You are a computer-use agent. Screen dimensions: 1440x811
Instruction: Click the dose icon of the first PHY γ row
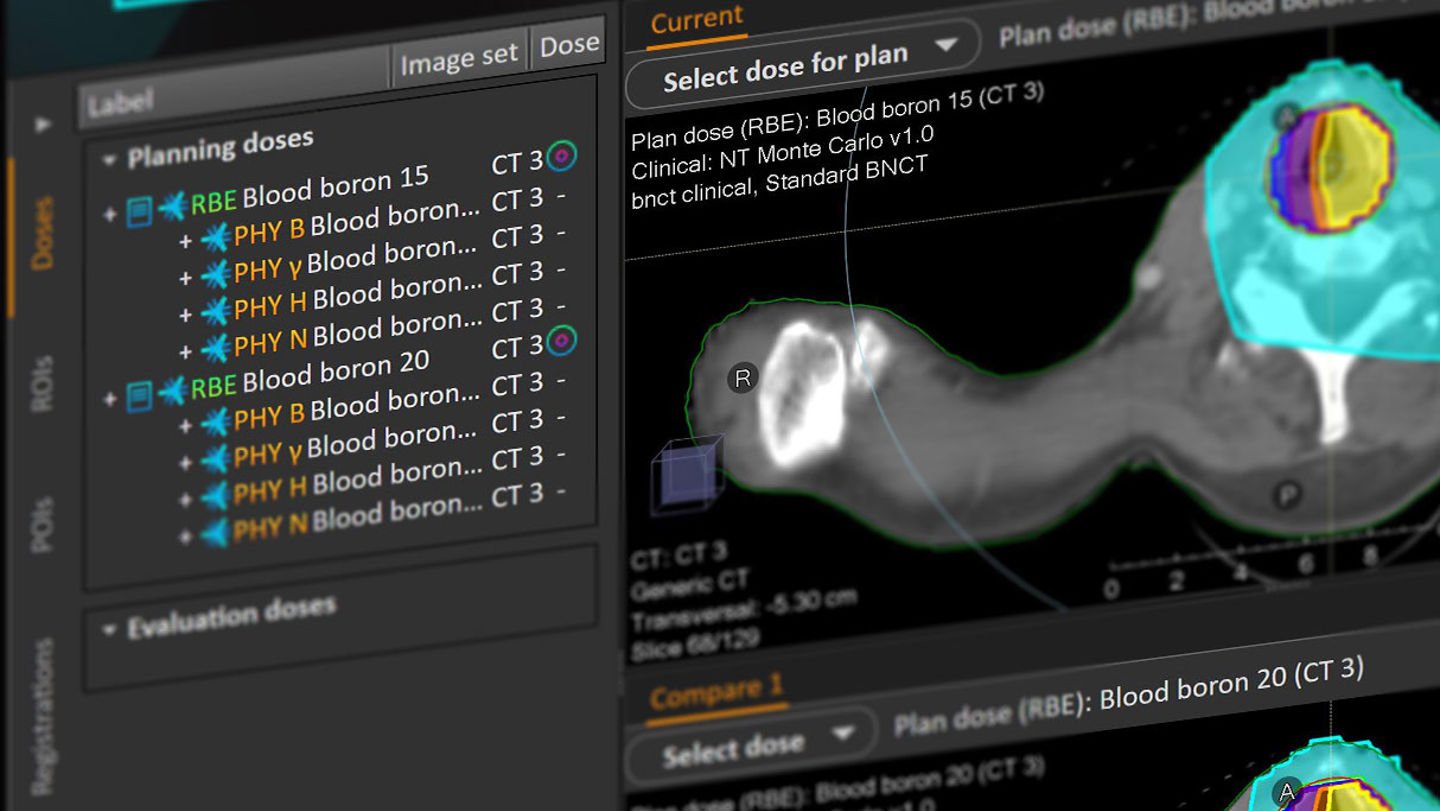pyautogui.click(x=215, y=273)
